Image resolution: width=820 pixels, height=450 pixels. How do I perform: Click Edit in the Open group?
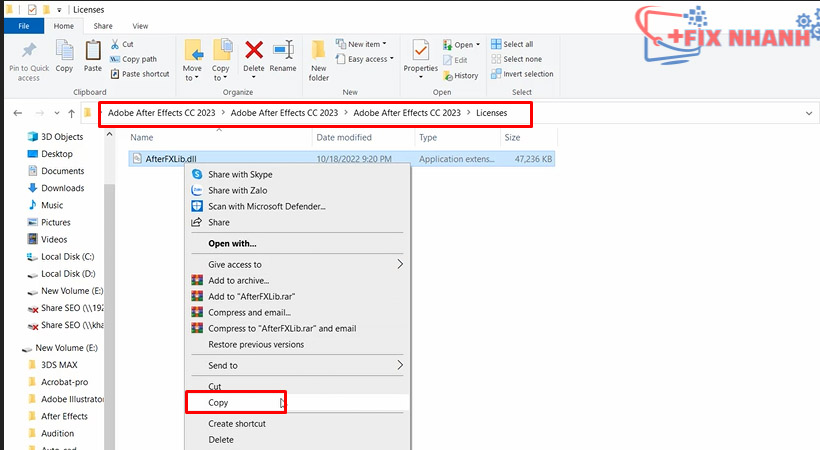[455, 60]
